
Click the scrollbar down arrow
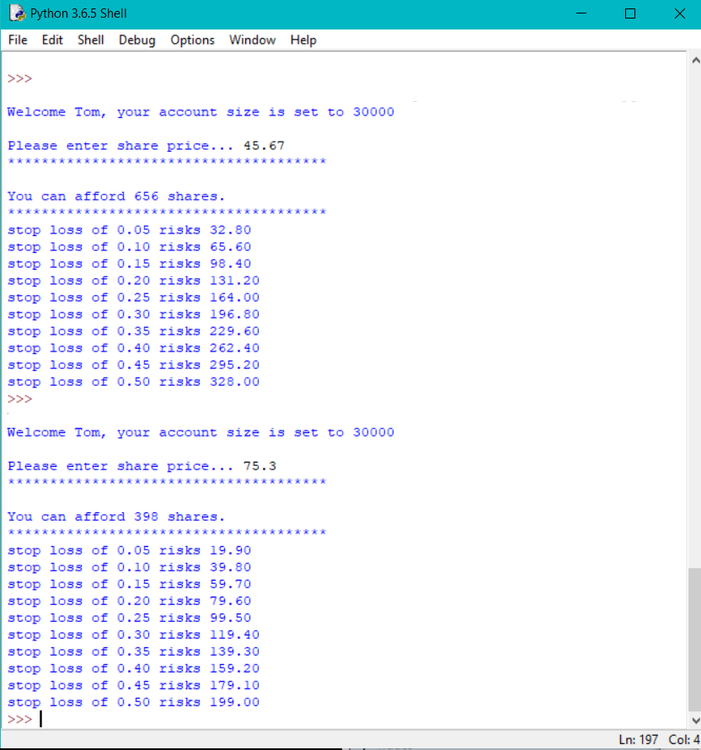(695, 720)
